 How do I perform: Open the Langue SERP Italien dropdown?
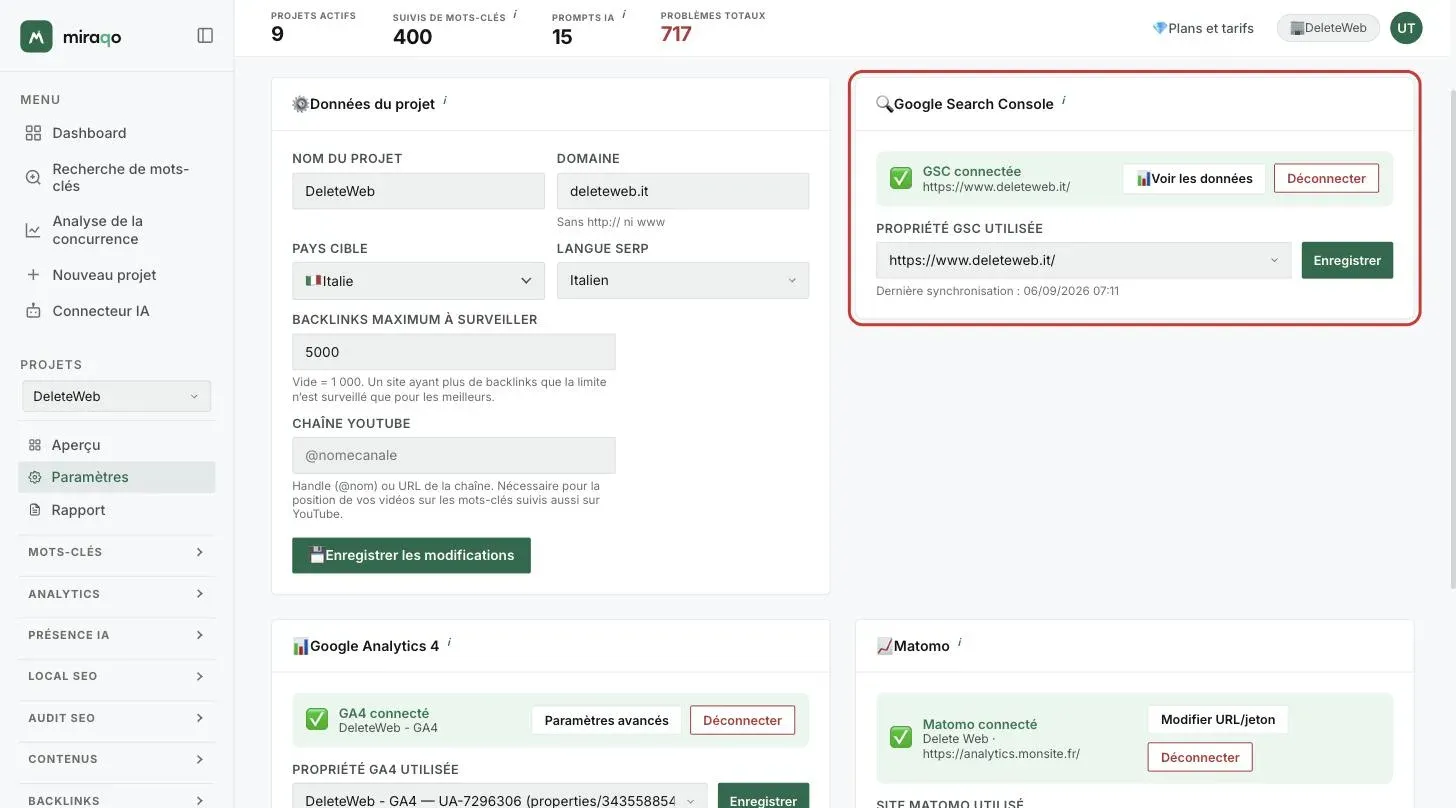pos(683,281)
